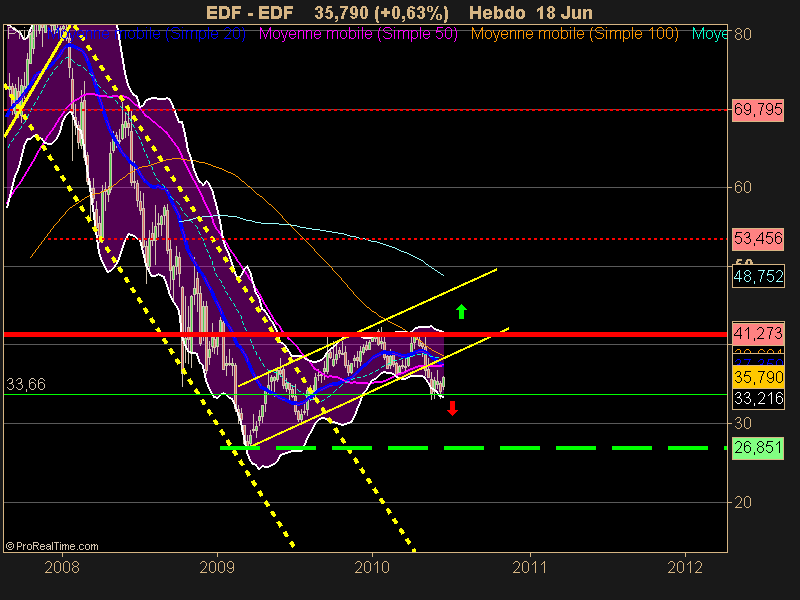Click the 69,795 red price label

point(758,110)
